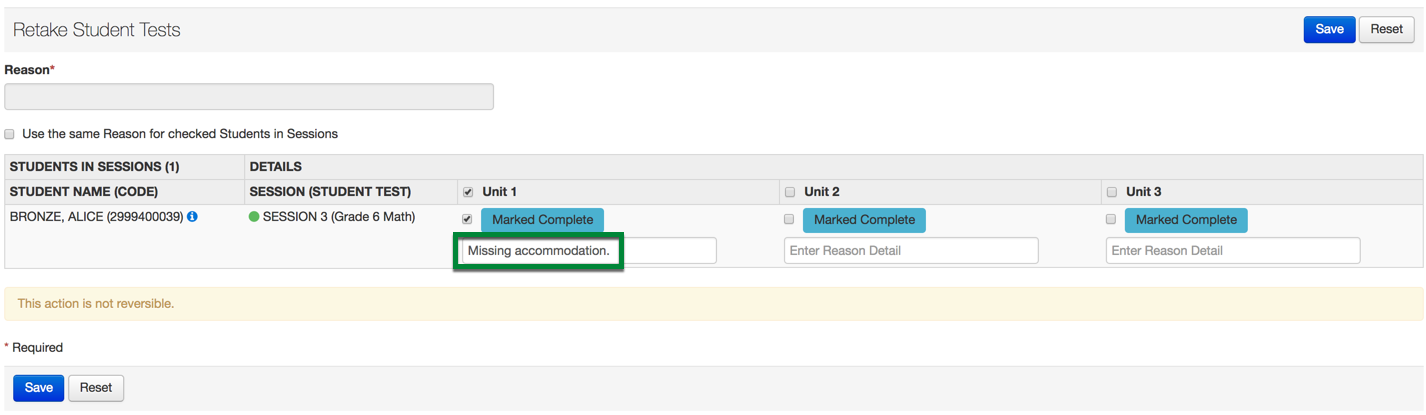Click Unit 3 Enter Reason Detail field
The image size is (1426, 415).
[1233, 251]
